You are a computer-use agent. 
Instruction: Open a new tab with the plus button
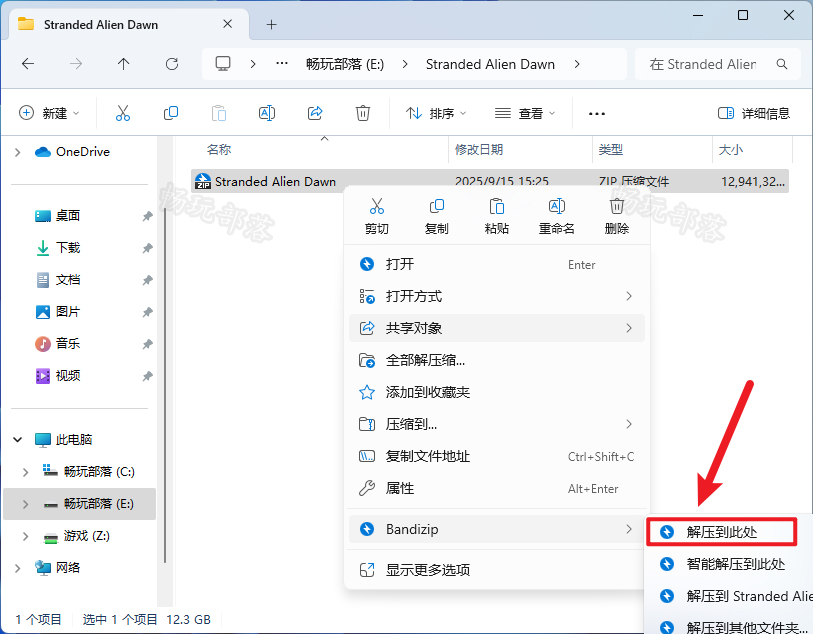[271, 24]
